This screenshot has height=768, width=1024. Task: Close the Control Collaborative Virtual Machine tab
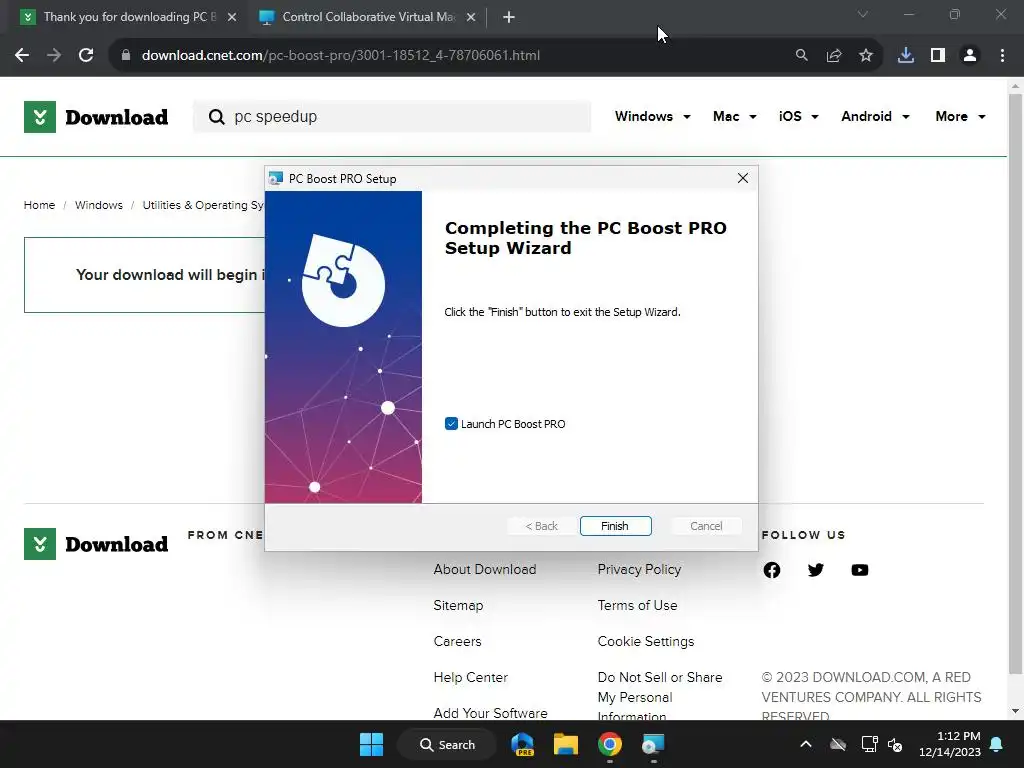point(471,17)
